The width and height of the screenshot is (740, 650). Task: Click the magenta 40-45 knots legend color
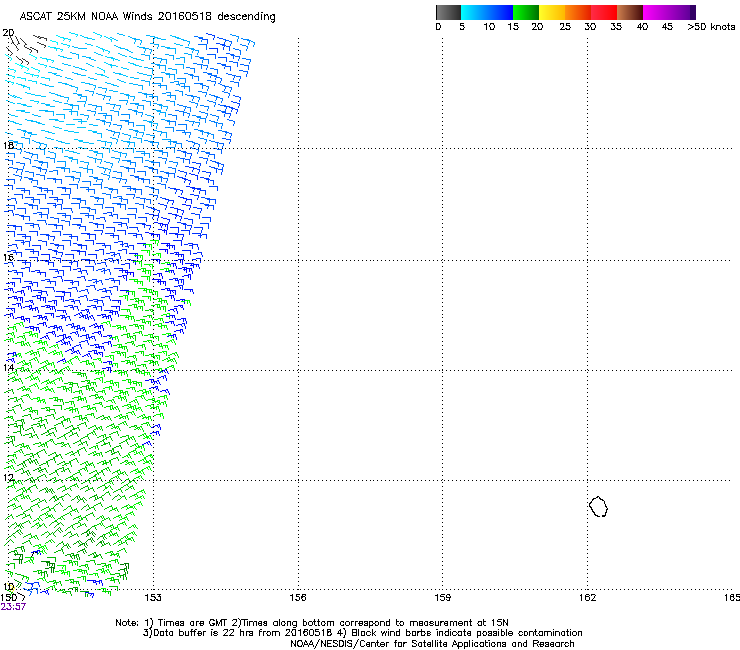pos(656,12)
